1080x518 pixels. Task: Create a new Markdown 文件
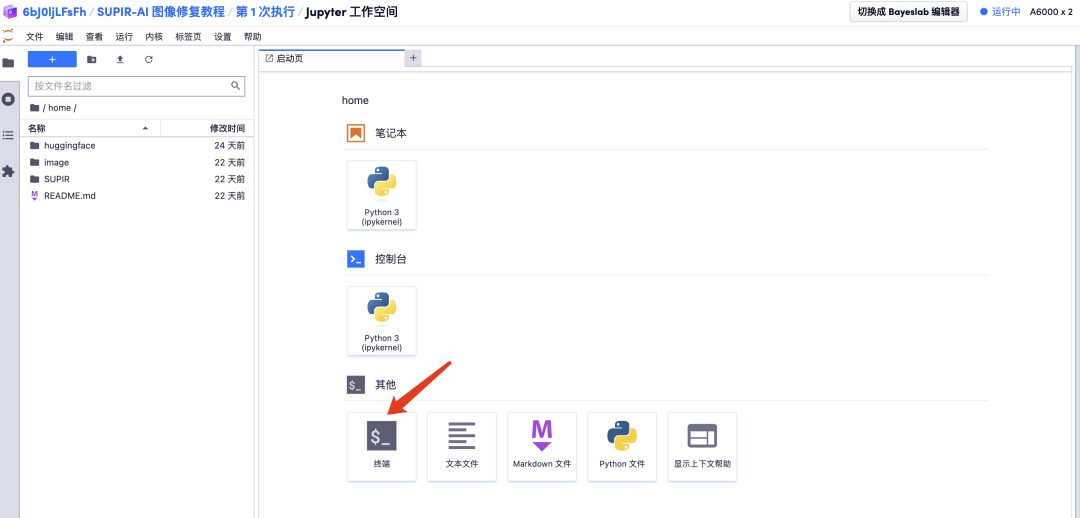pos(541,445)
